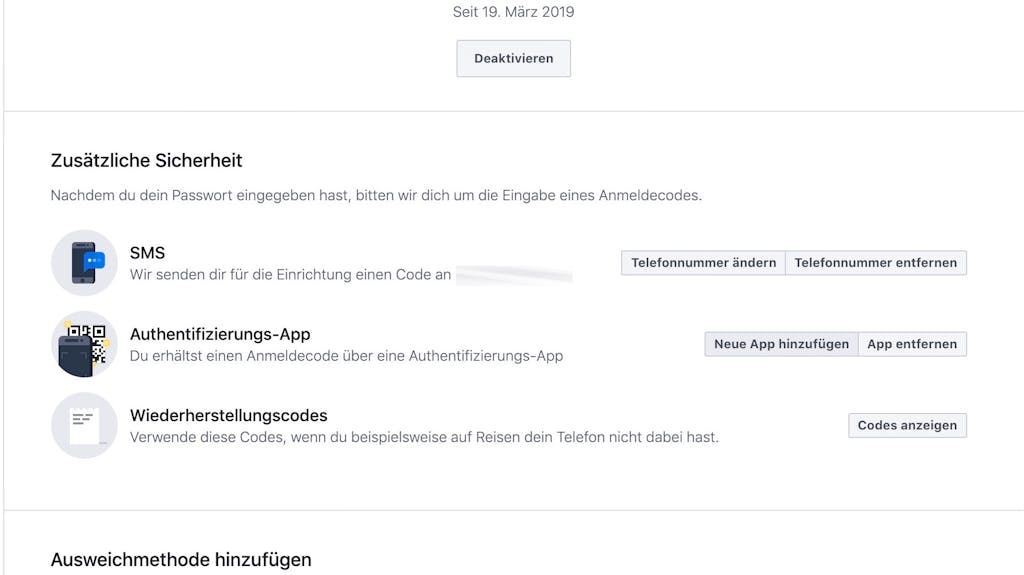The height and width of the screenshot is (575, 1024).
Task: Click the Wiederherstellungscodes title
Action: pyautogui.click(x=229, y=416)
